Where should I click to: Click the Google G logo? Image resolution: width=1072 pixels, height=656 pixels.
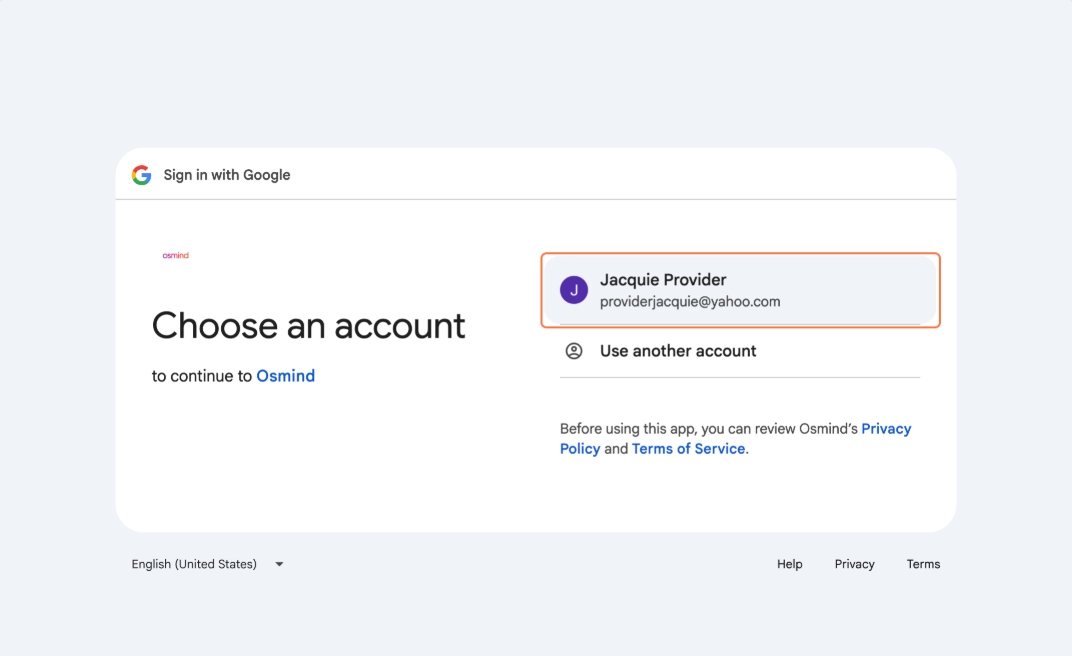[x=142, y=175]
